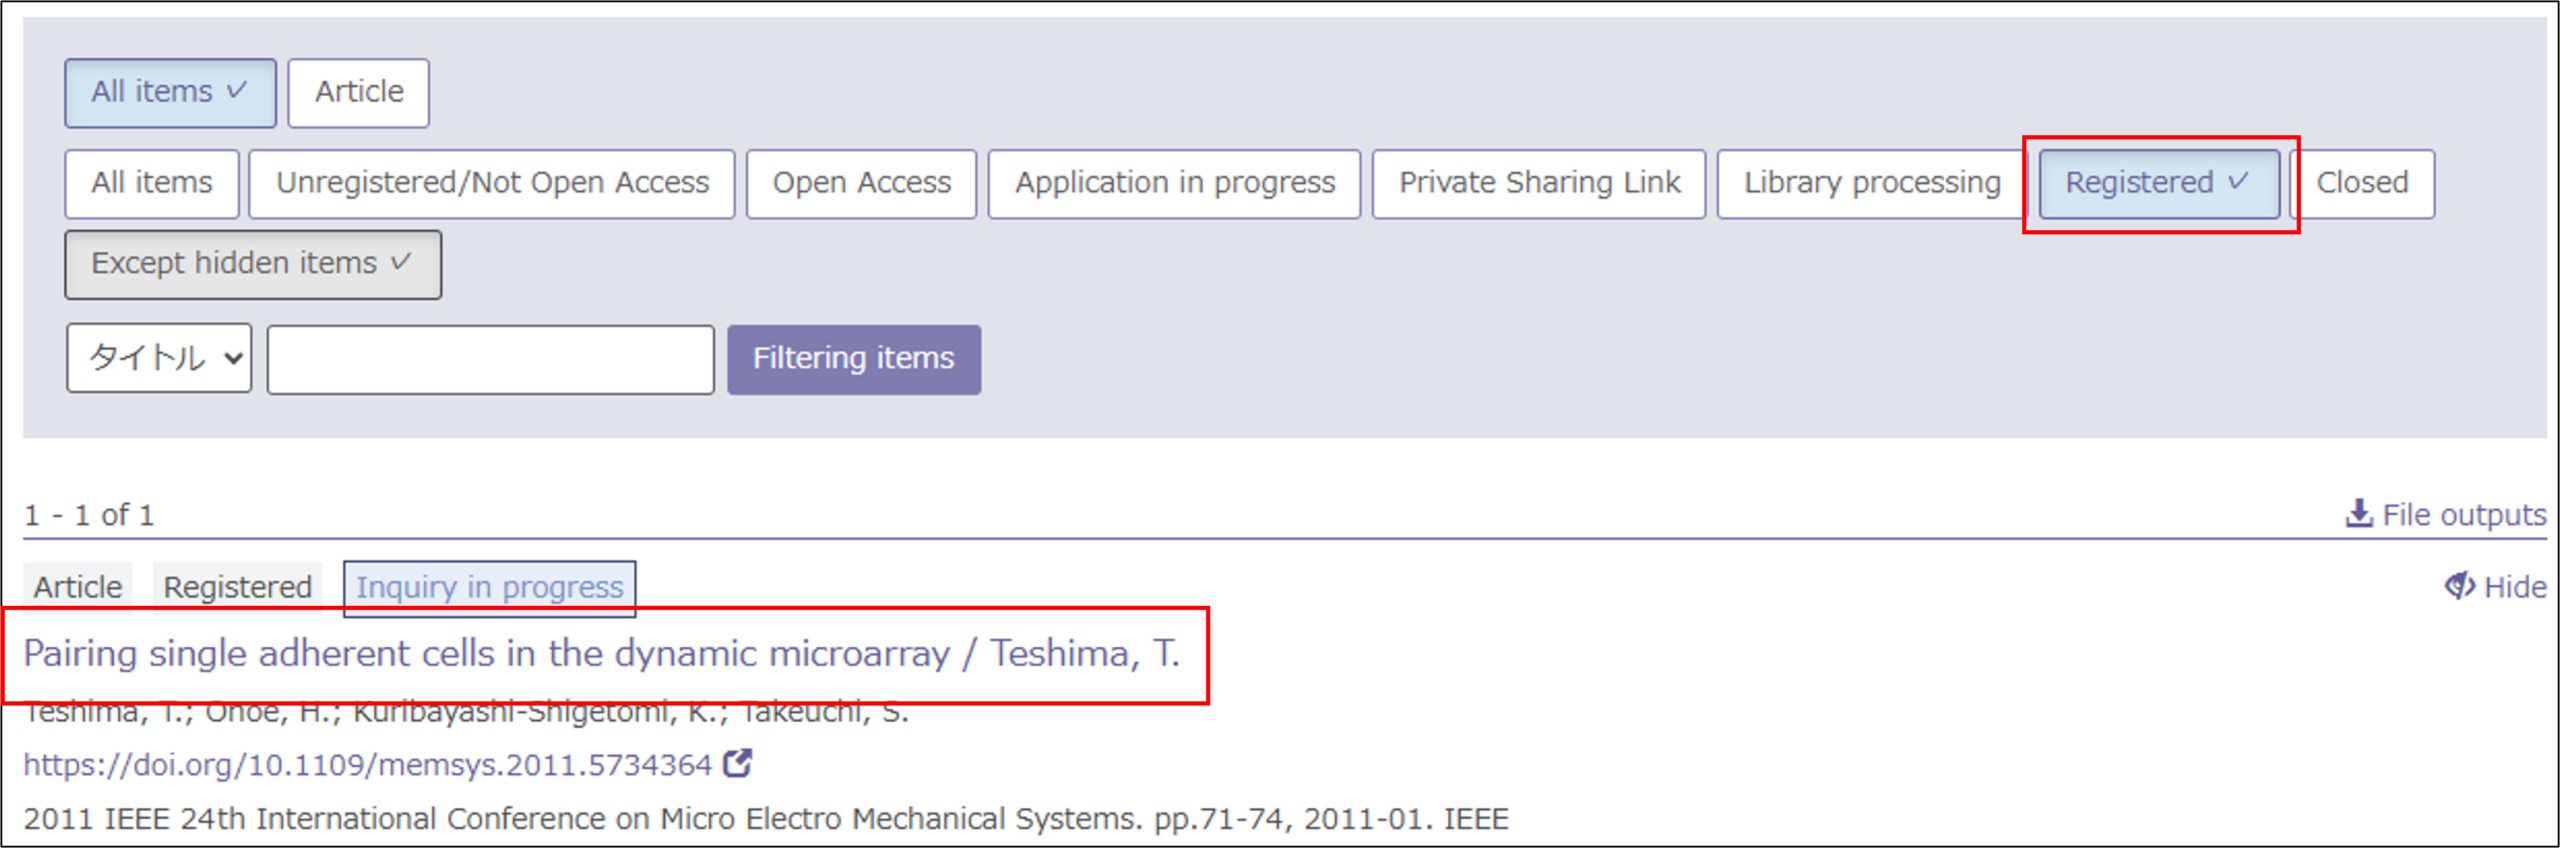The image size is (2560, 848).
Task: Open the external link icon next to the DOI
Action: coord(738,764)
